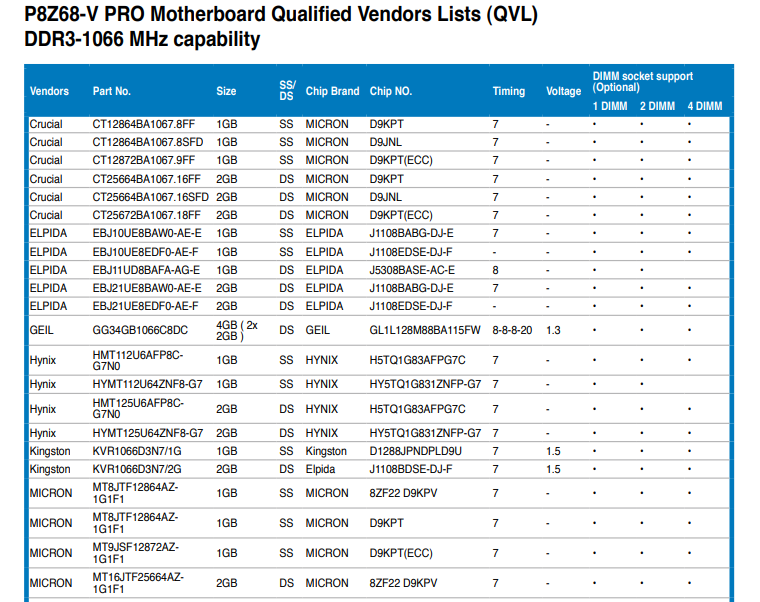This screenshot has height=602, width=760.
Task: Click chip number H5TQ1G83AFPG7C in HMT112U6AFP8C-G7N0 row
Action: tap(417, 360)
